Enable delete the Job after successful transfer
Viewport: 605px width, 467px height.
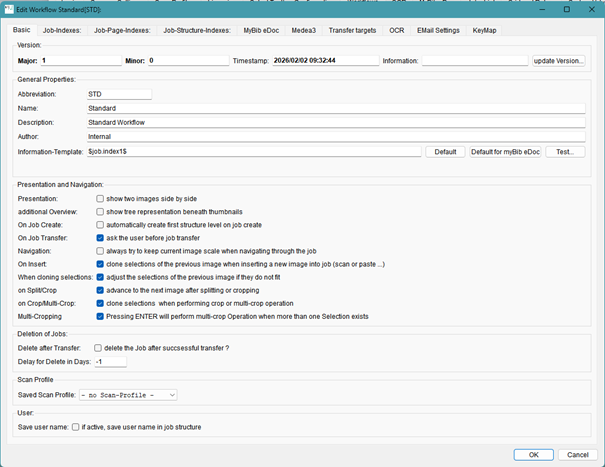tap(97, 347)
